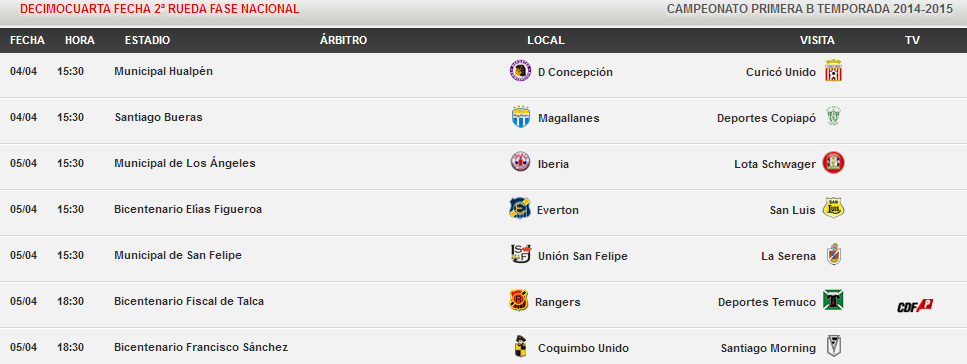Click the San Luis team crest
The width and height of the screenshot is (967, 364).
point(834,208)
